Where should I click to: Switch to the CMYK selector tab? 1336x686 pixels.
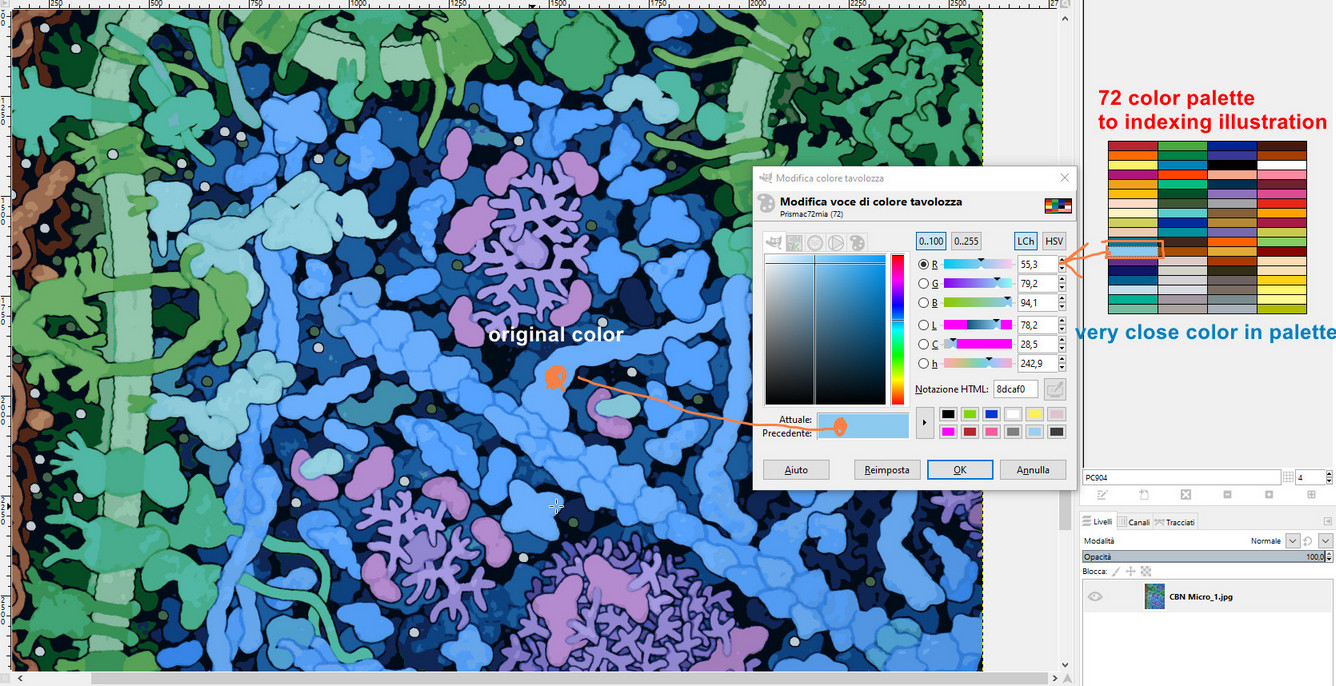point(794,242)
